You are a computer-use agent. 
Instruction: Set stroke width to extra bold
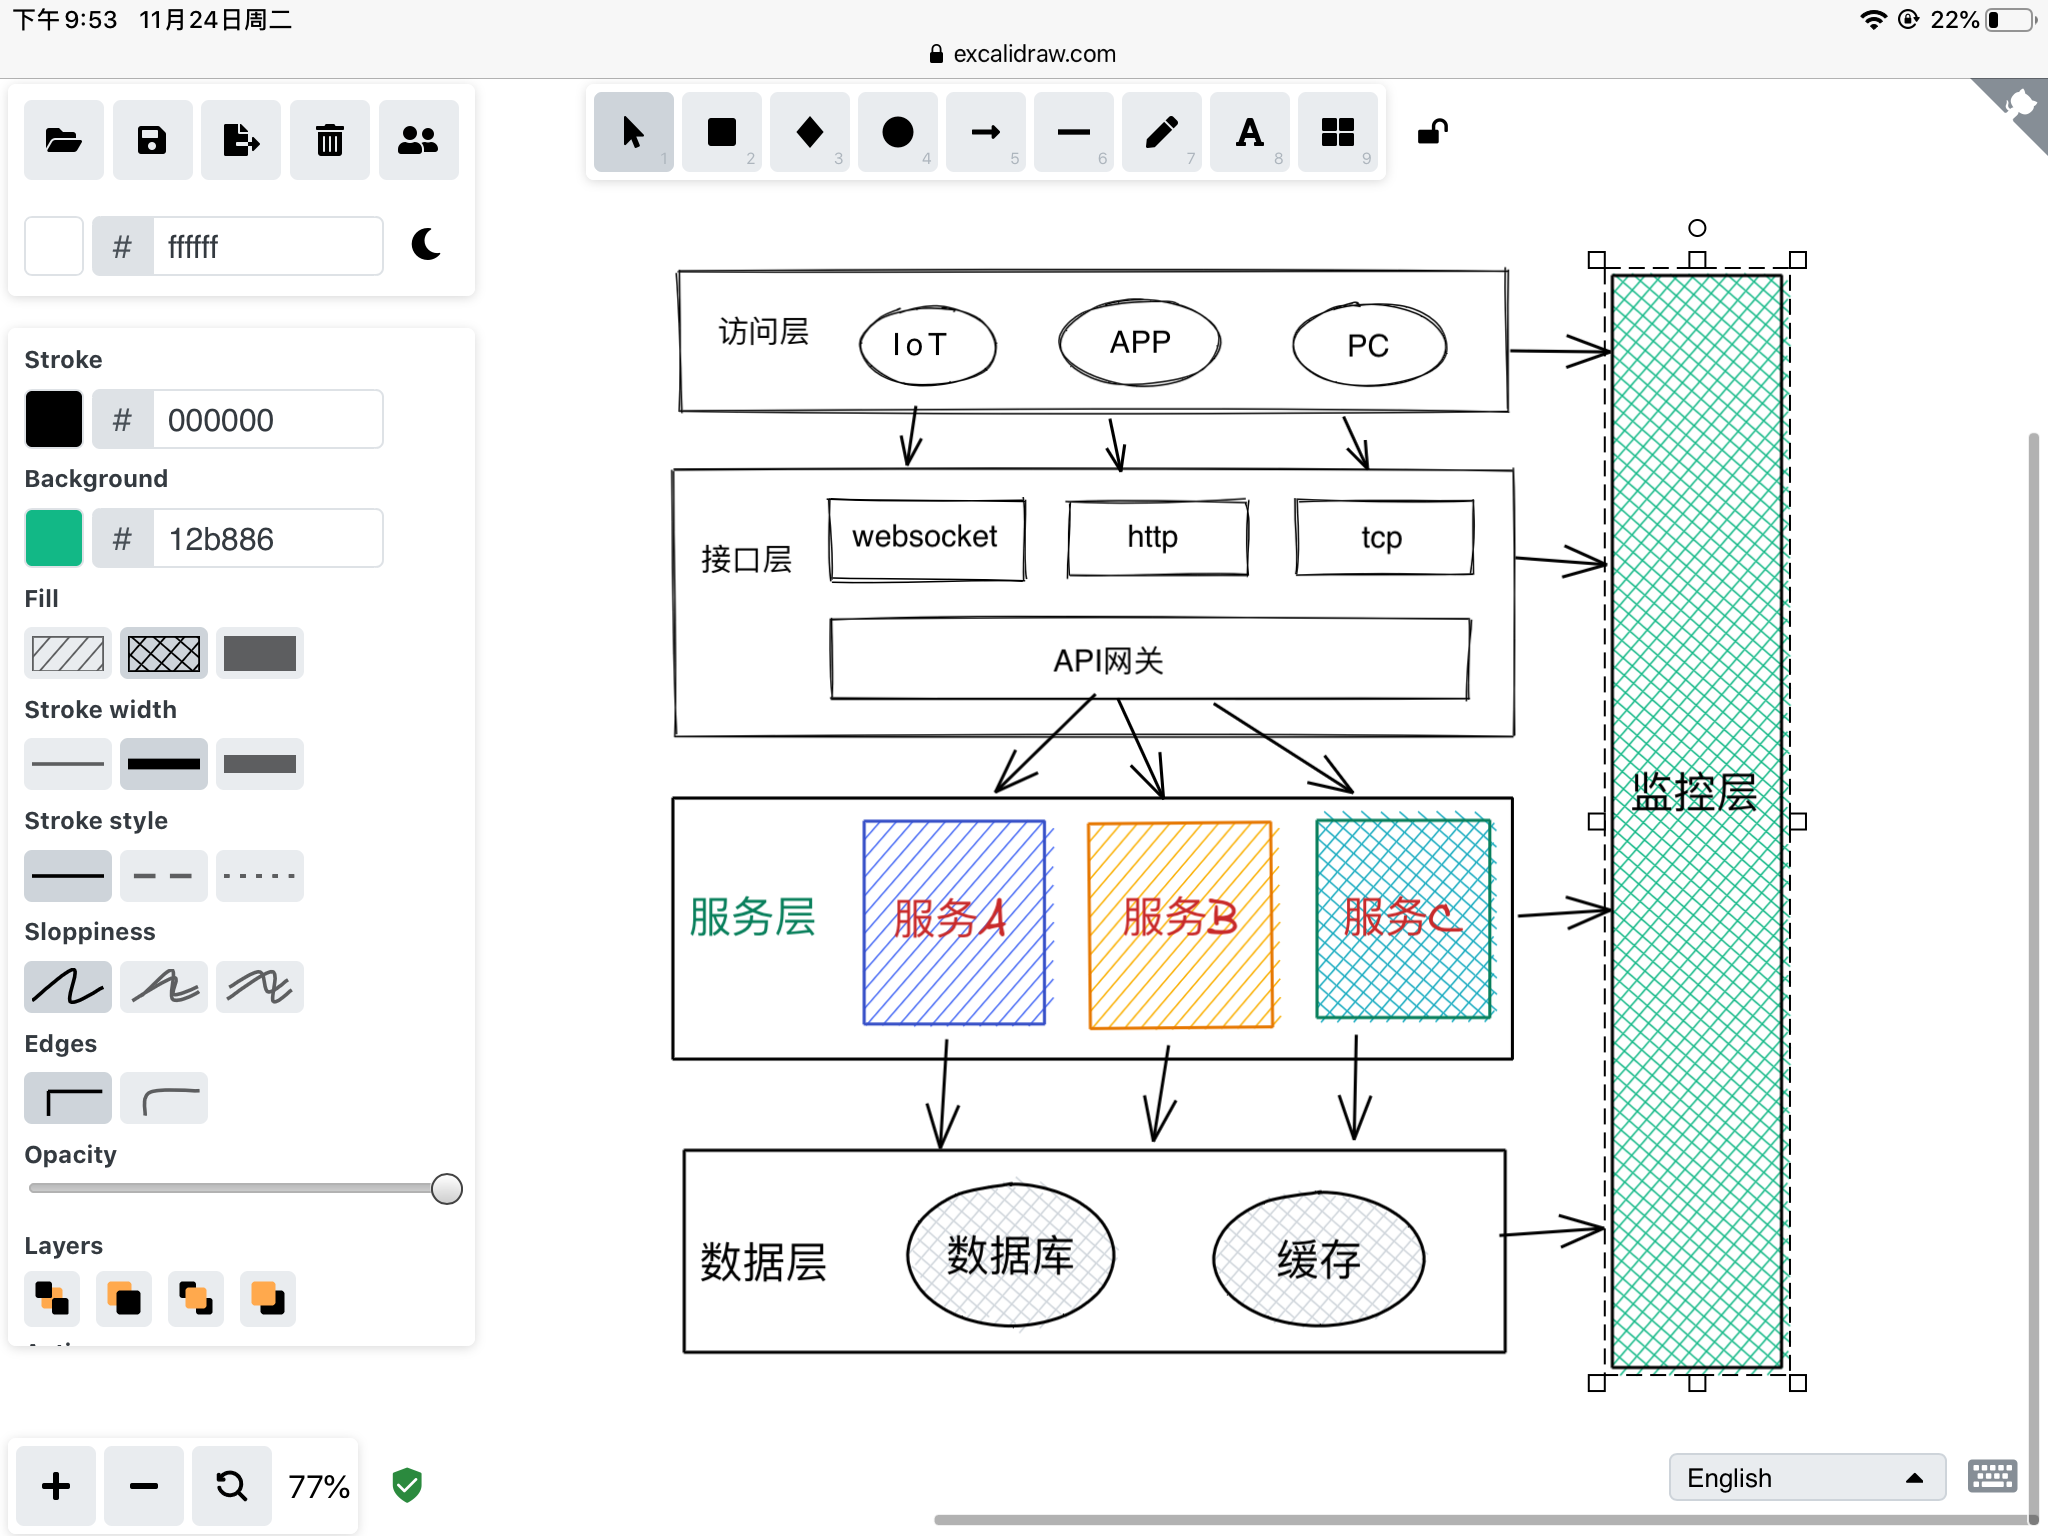[x=260, y=765]
